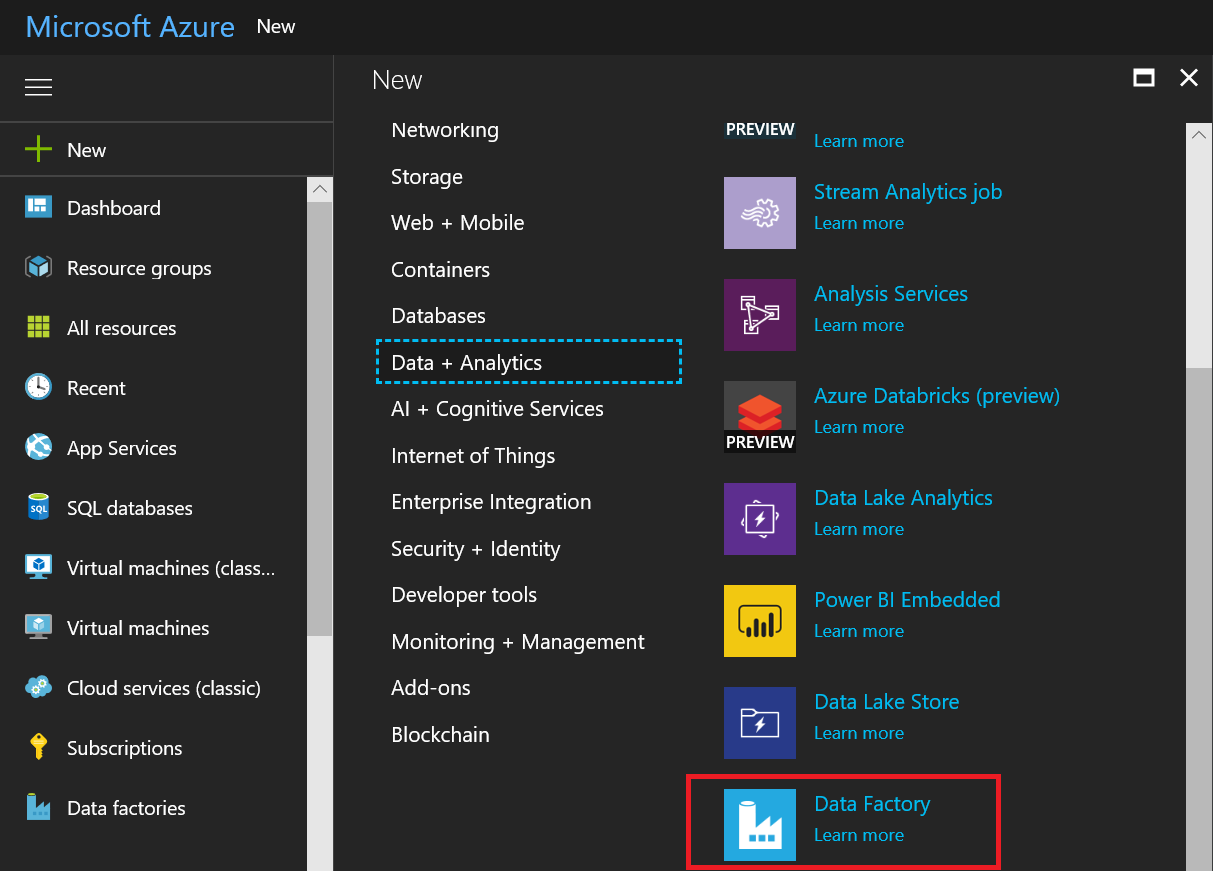Open Subscriptions label in sidebar
The image size is (1213, 871).
point(125,748)
